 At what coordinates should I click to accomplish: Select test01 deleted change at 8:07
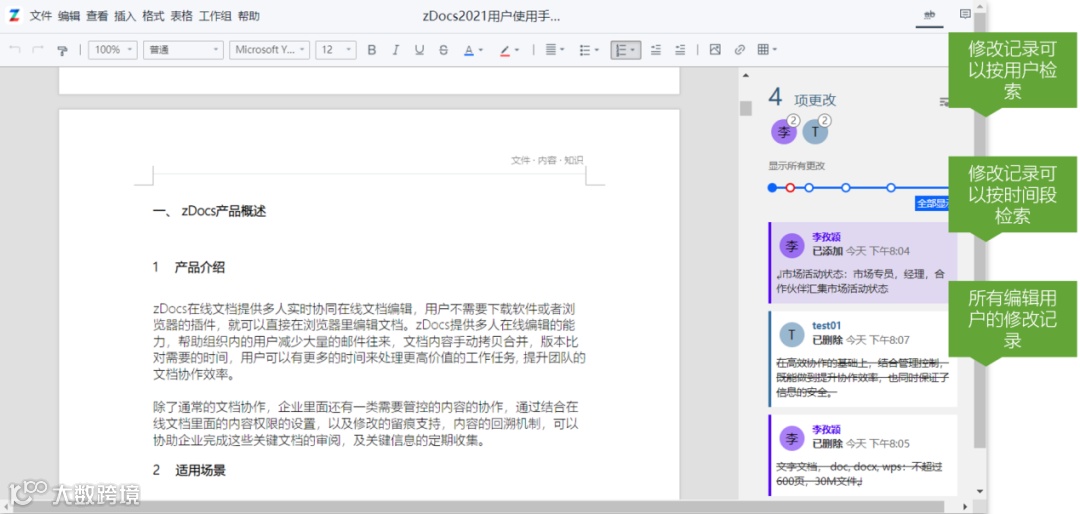[x=862, y=359]
